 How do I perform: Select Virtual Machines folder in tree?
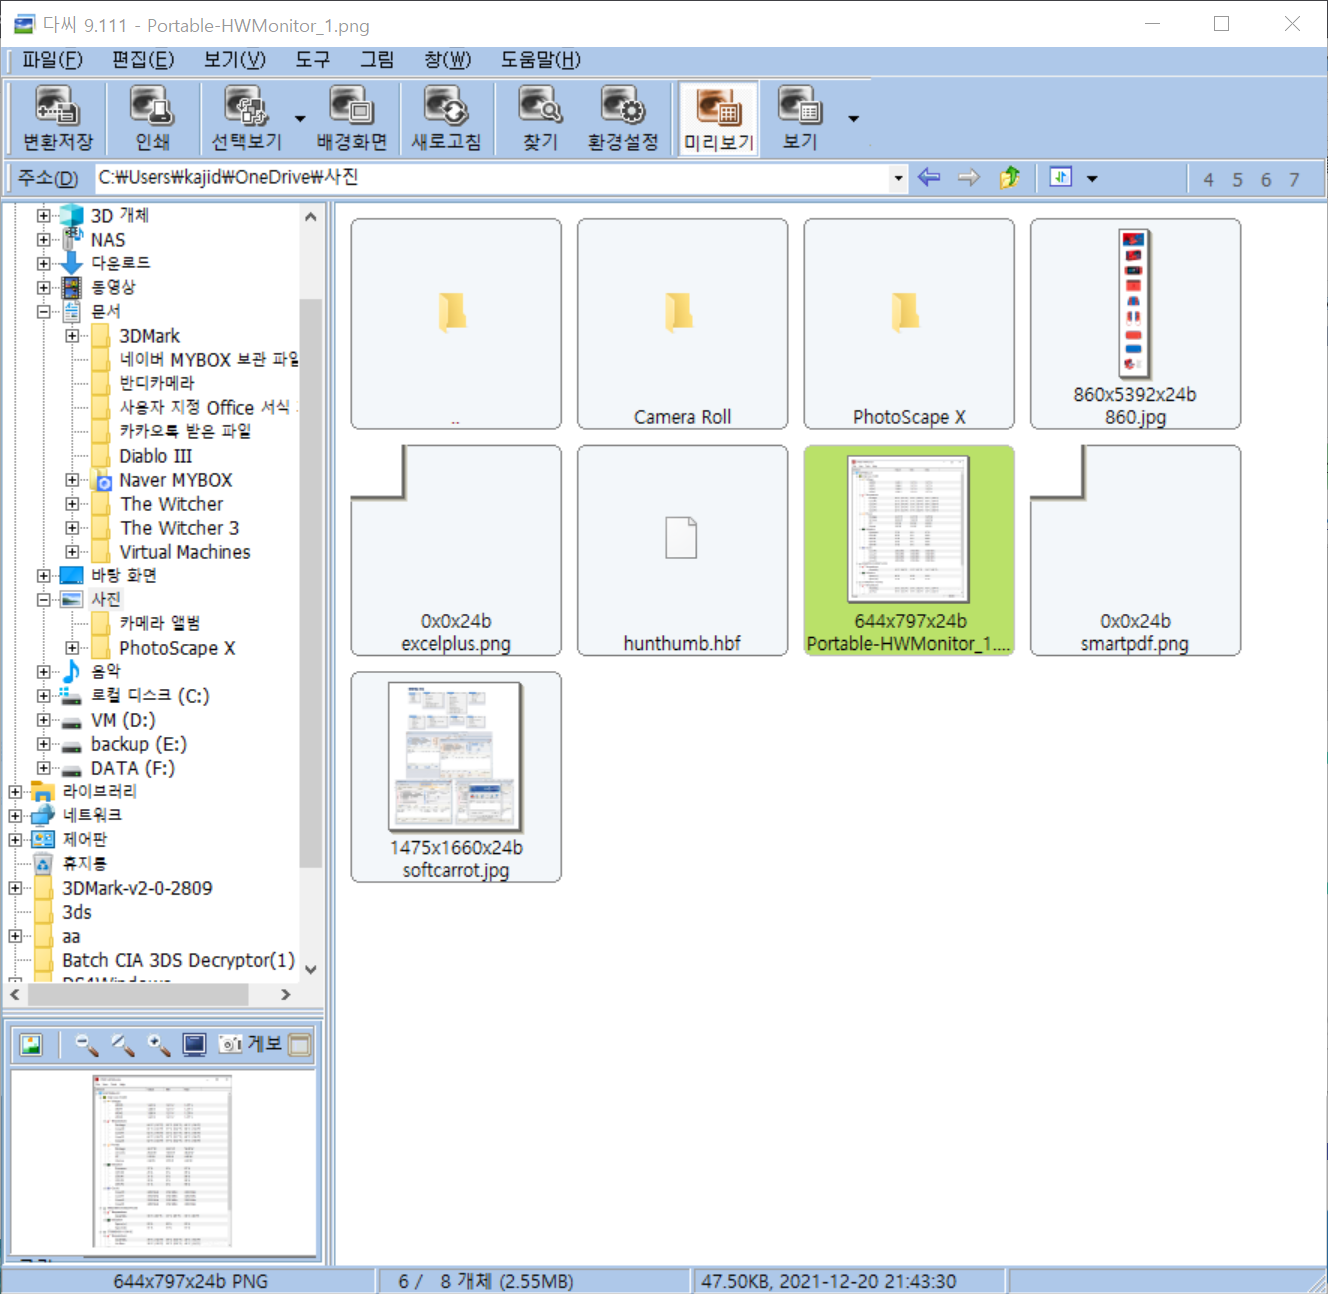[x=185, y=552]
